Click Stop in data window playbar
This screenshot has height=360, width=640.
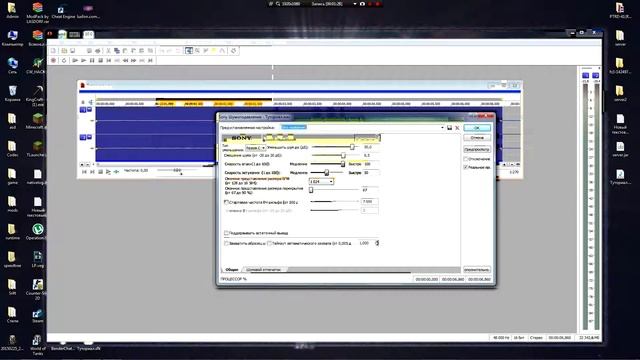[x=100, y=172]
